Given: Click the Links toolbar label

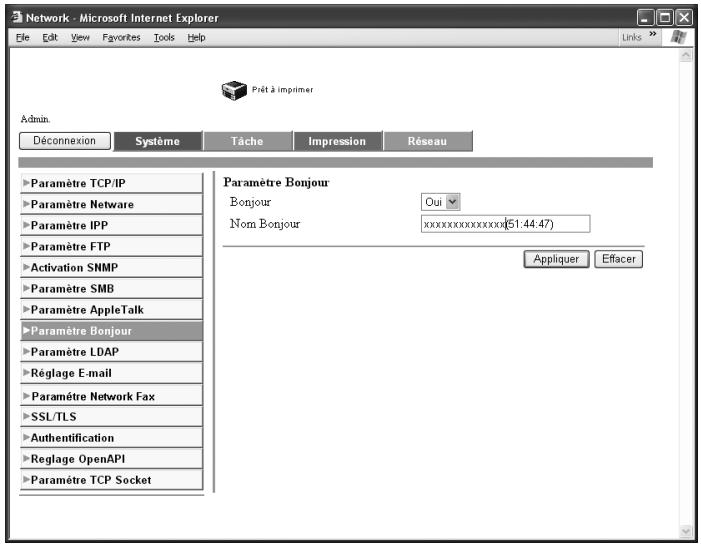Looking at the screenshot, I should pyautogui.click(x=632, y=38).
